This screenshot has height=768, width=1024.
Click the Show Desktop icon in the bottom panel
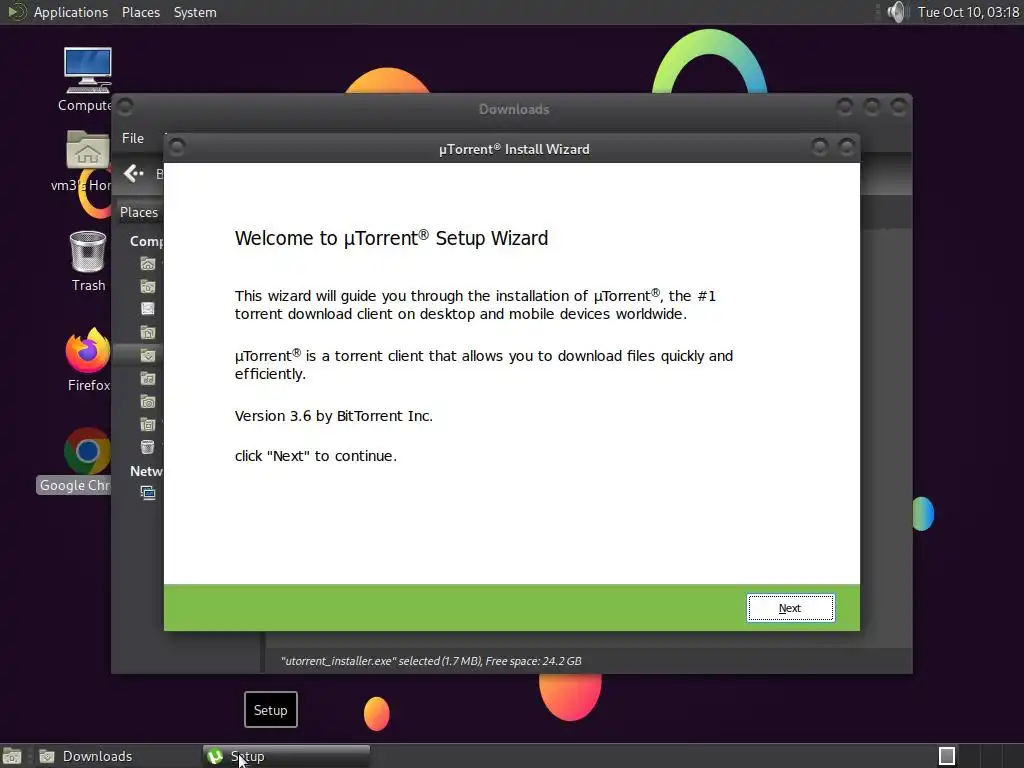(x=12, y=756)
